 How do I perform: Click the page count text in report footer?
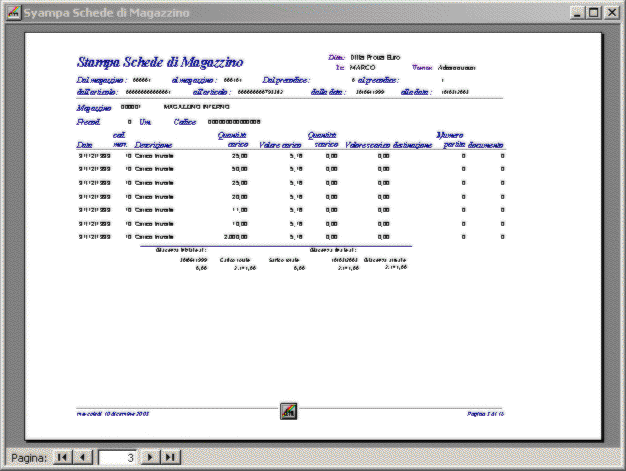[485, 414]
